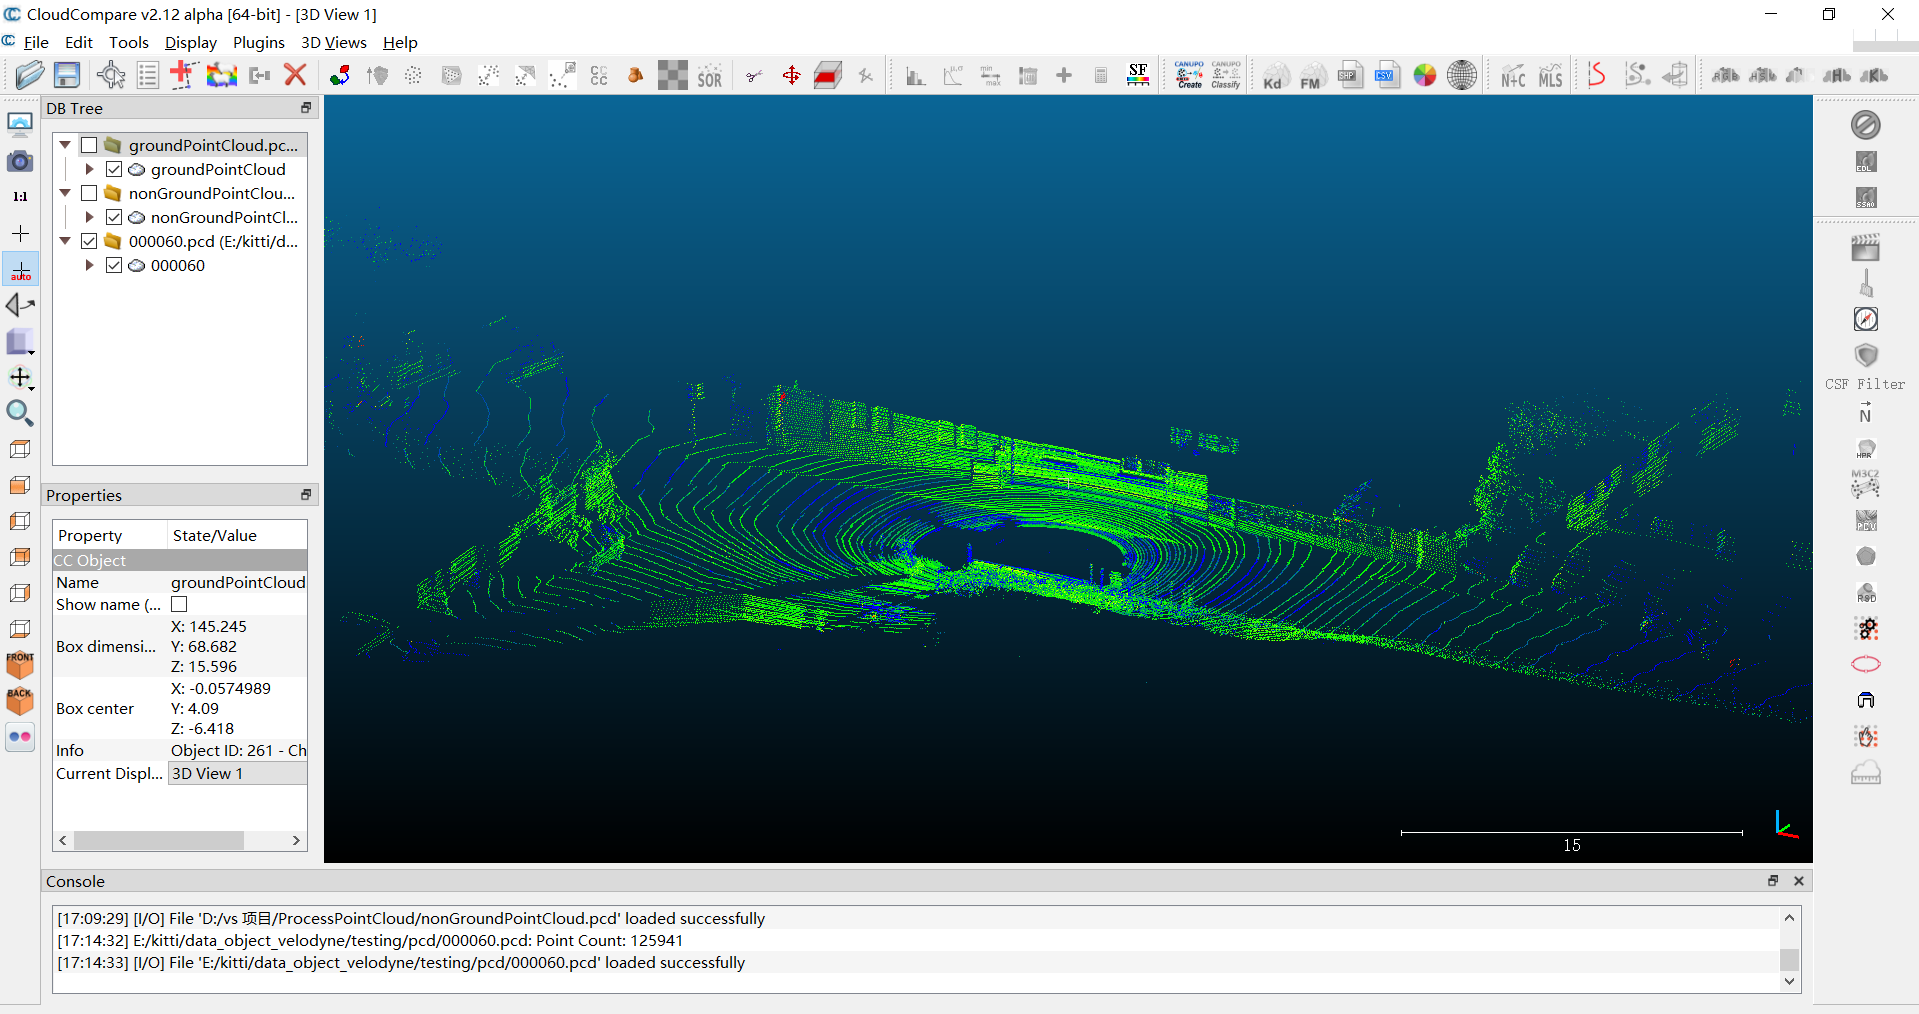Click the Properties horizontal scrollbar right arrow
The height and width of the screenshot is (1014, 1919).
click(x=296, y=840)
